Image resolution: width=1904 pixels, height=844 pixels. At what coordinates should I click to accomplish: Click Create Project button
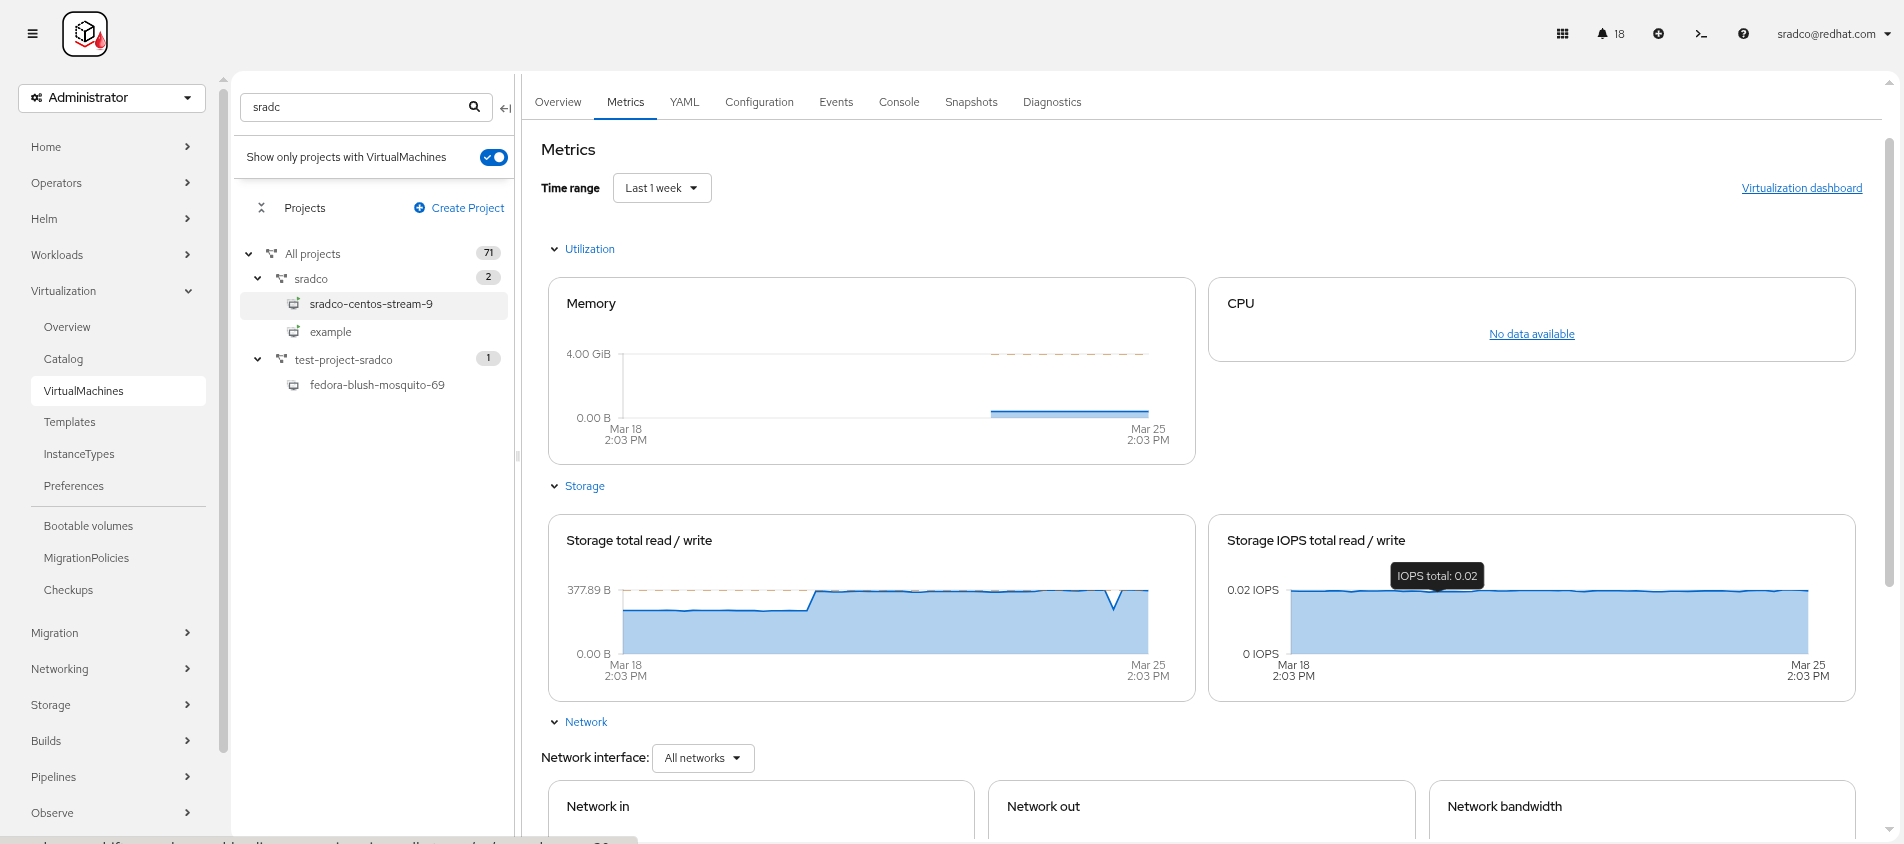(459, 208)
